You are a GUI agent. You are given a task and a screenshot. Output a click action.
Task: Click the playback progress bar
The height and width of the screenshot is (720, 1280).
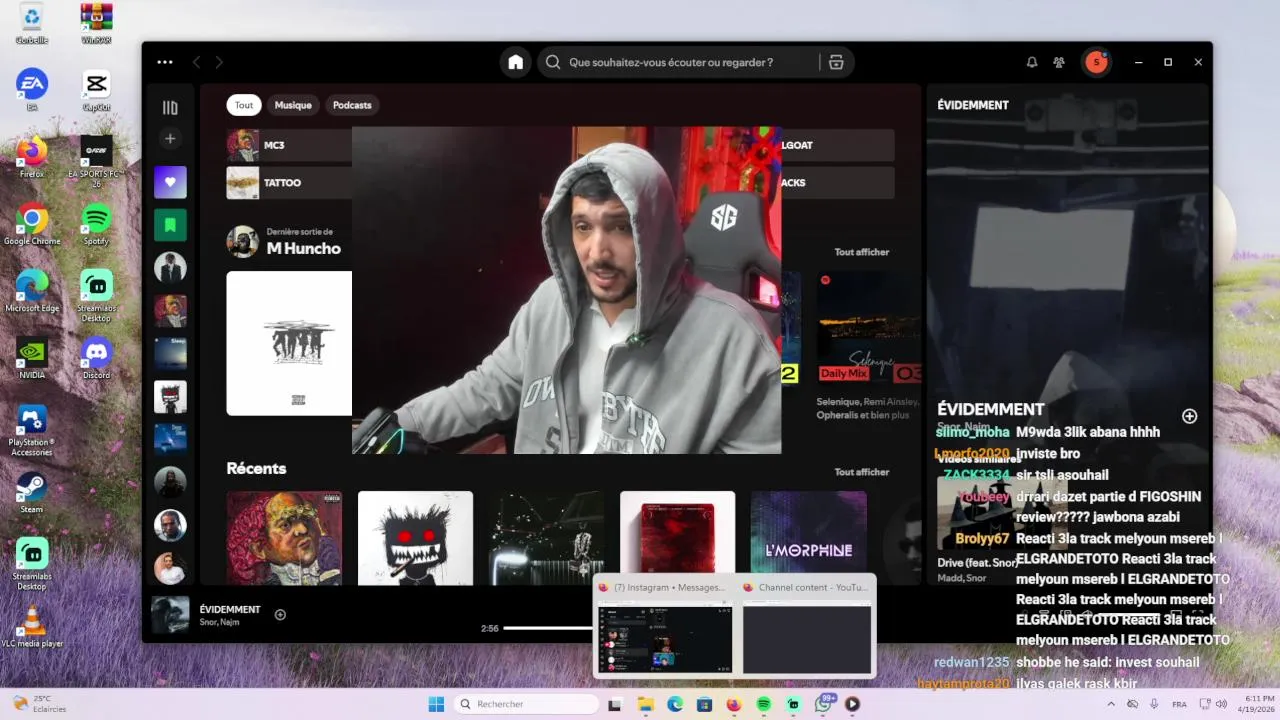point(548,628)
